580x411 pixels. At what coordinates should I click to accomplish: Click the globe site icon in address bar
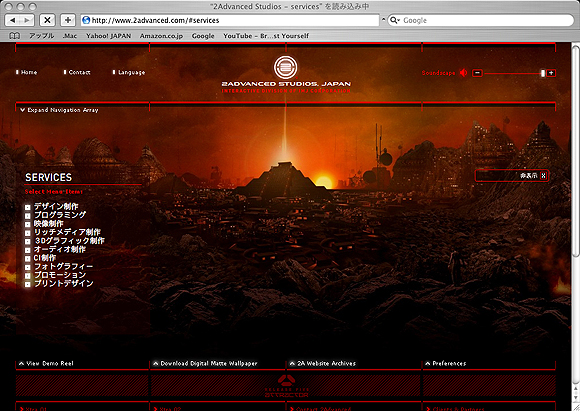[x=86, y=20]
